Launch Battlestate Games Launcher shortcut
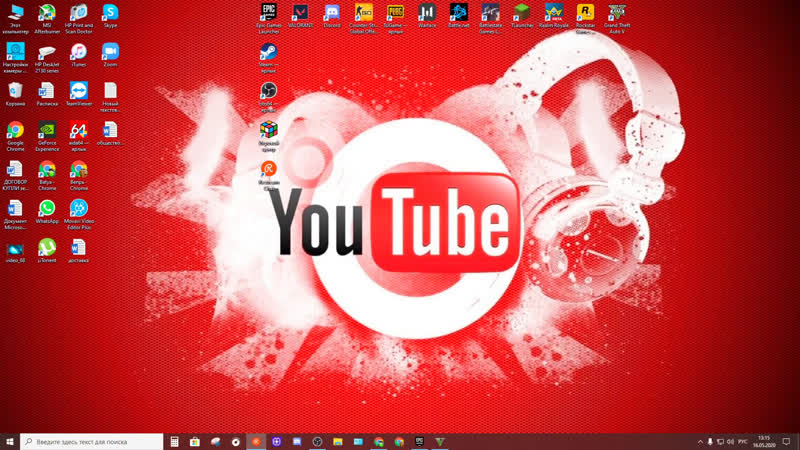800x450 pixels. [490, 18]
